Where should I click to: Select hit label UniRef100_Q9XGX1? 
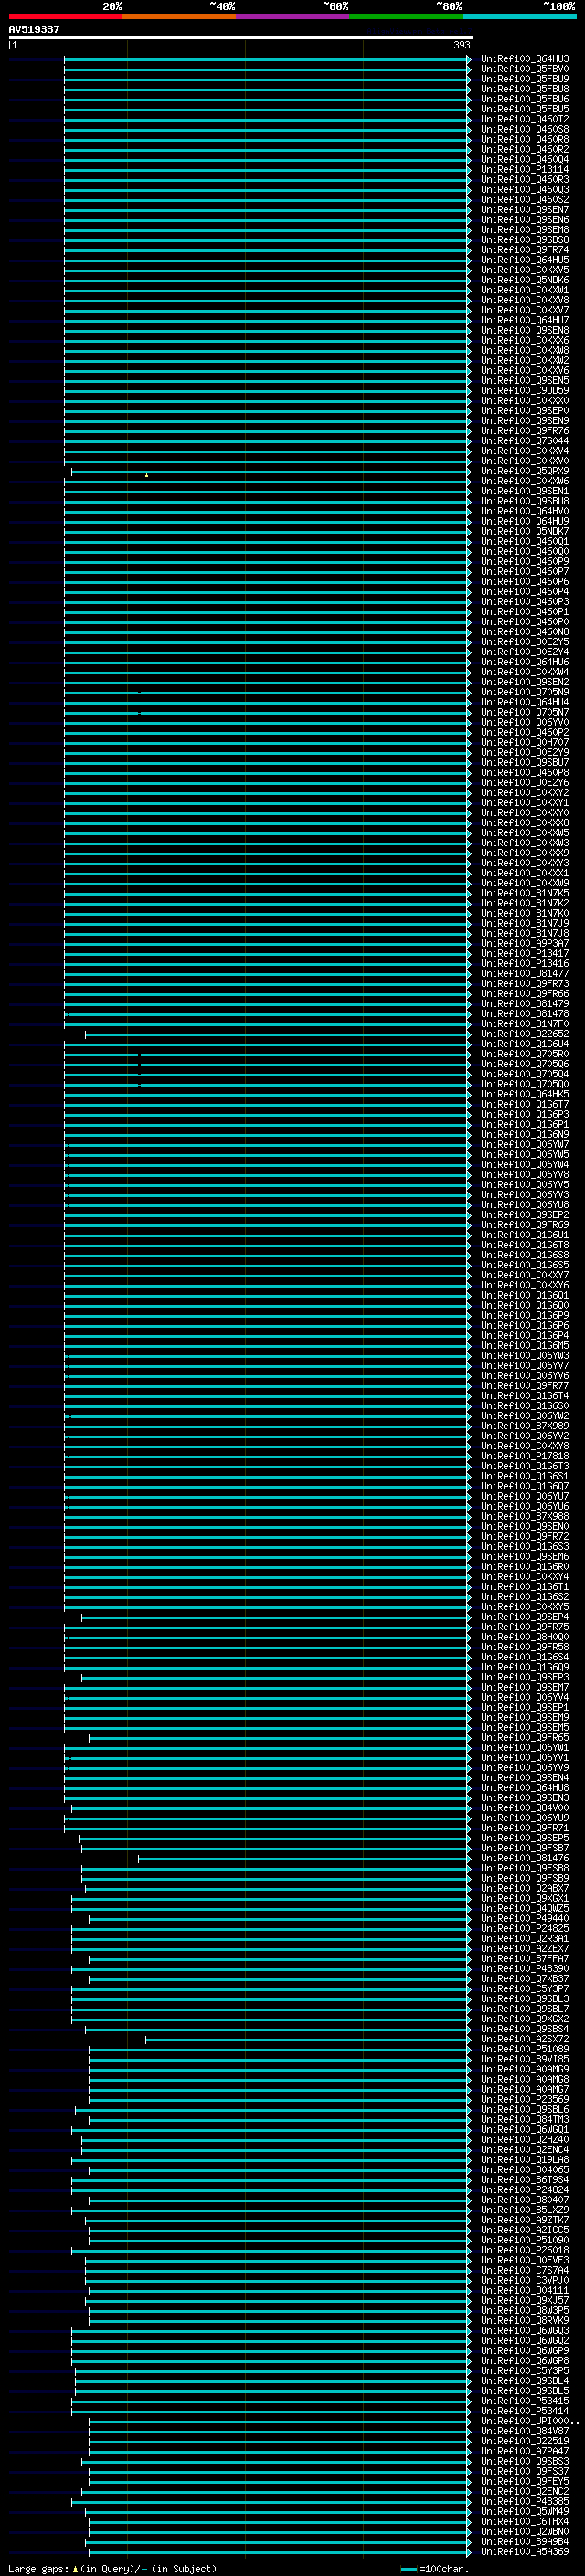tap(525, 1899)
